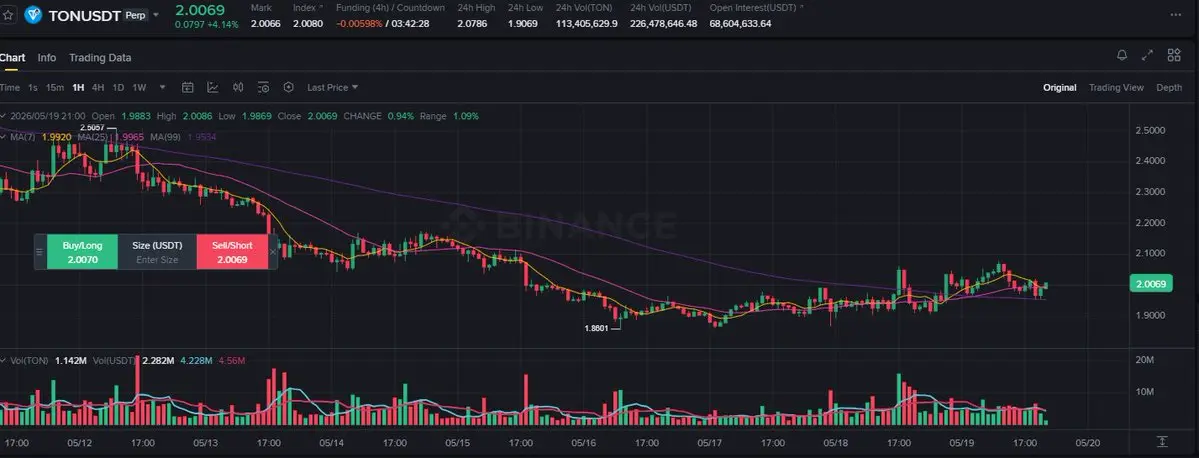Grab the quick-order panel drag handle icon
1199x458 pixels.
tap(40, 252)
